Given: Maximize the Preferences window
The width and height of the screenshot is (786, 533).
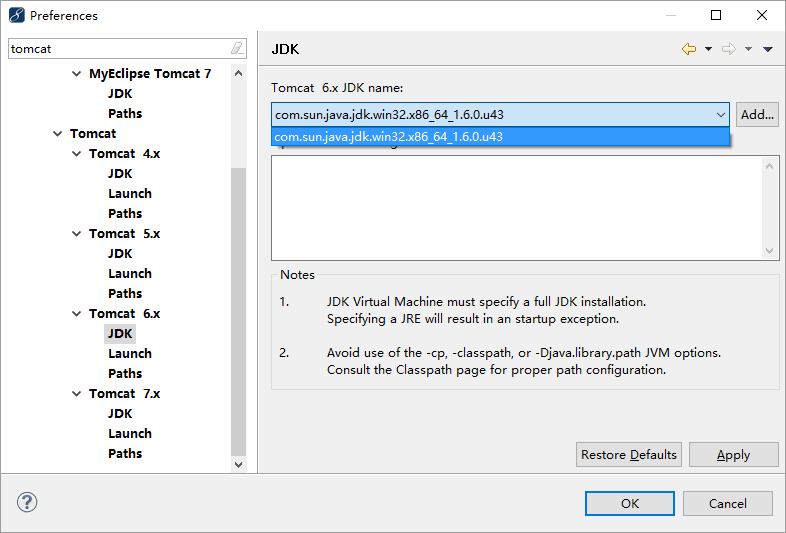Looking at the screenshot, I should point(716,15).
